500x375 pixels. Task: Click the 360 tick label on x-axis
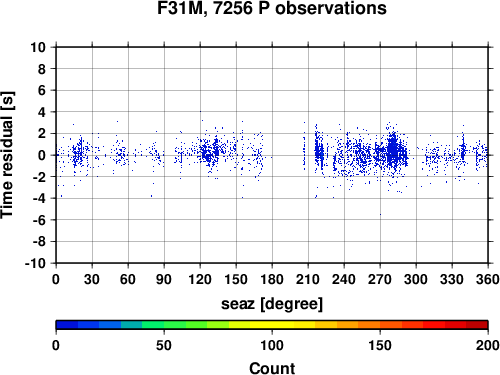coord(487,279)
